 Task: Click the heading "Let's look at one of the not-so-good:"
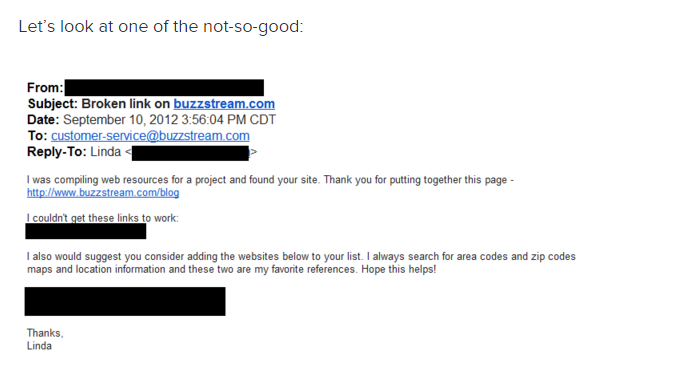161,27
